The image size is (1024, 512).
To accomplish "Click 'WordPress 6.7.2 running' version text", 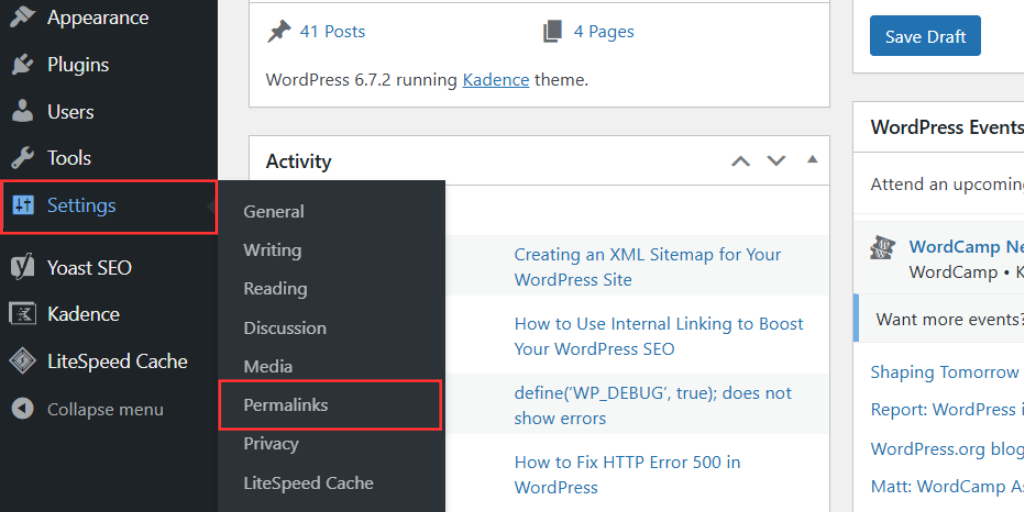I will tap(362, 80).
